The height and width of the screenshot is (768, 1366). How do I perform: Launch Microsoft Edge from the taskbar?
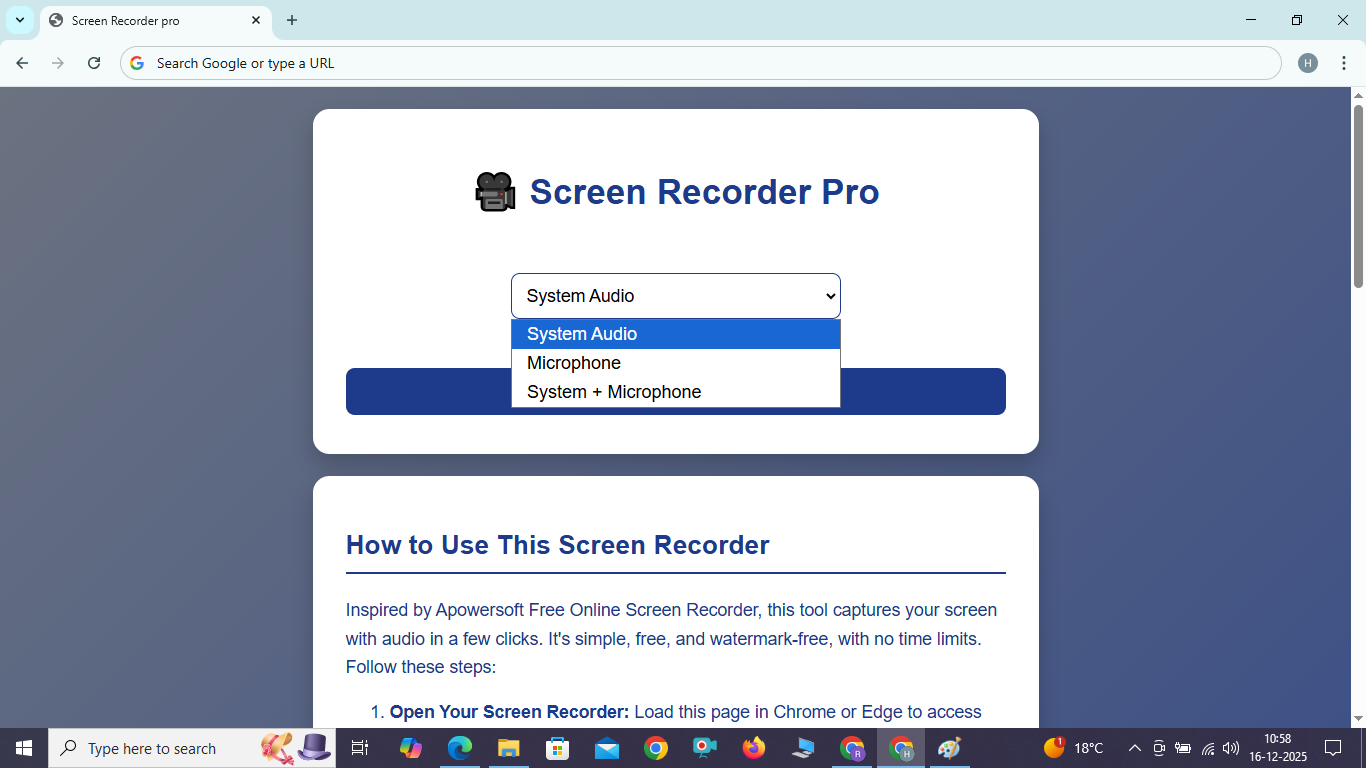[459, 748]
